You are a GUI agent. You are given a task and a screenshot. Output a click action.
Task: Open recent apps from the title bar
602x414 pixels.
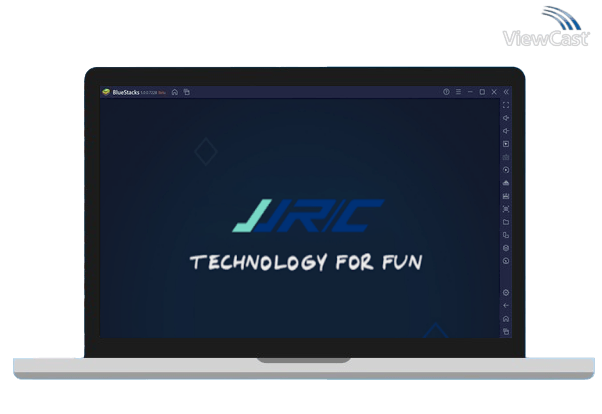coord(187,92)
